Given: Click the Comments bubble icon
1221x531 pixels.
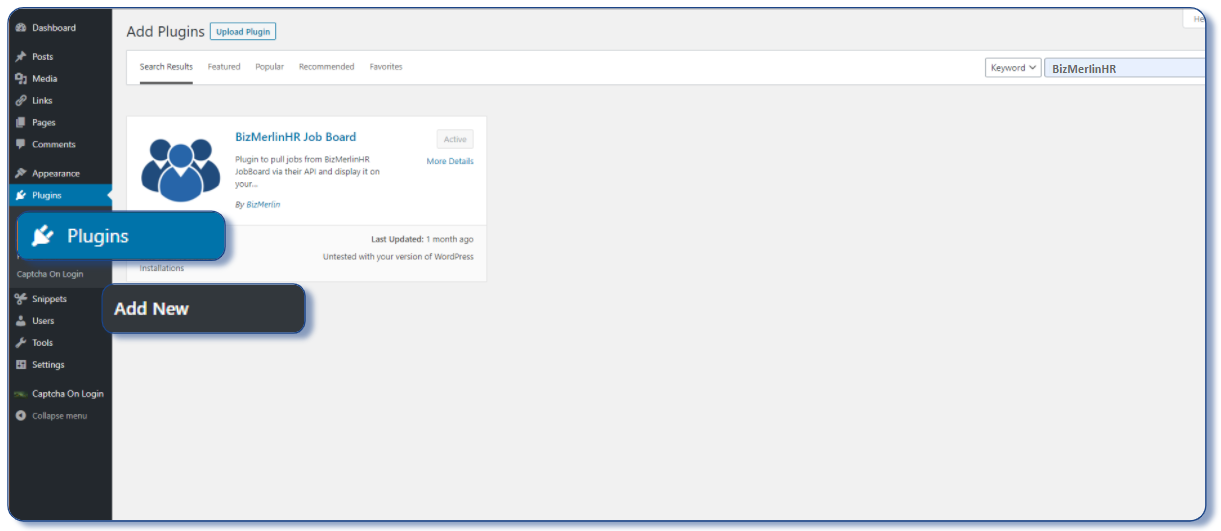Looking at the screenshot, I should [x=21, y=145].
